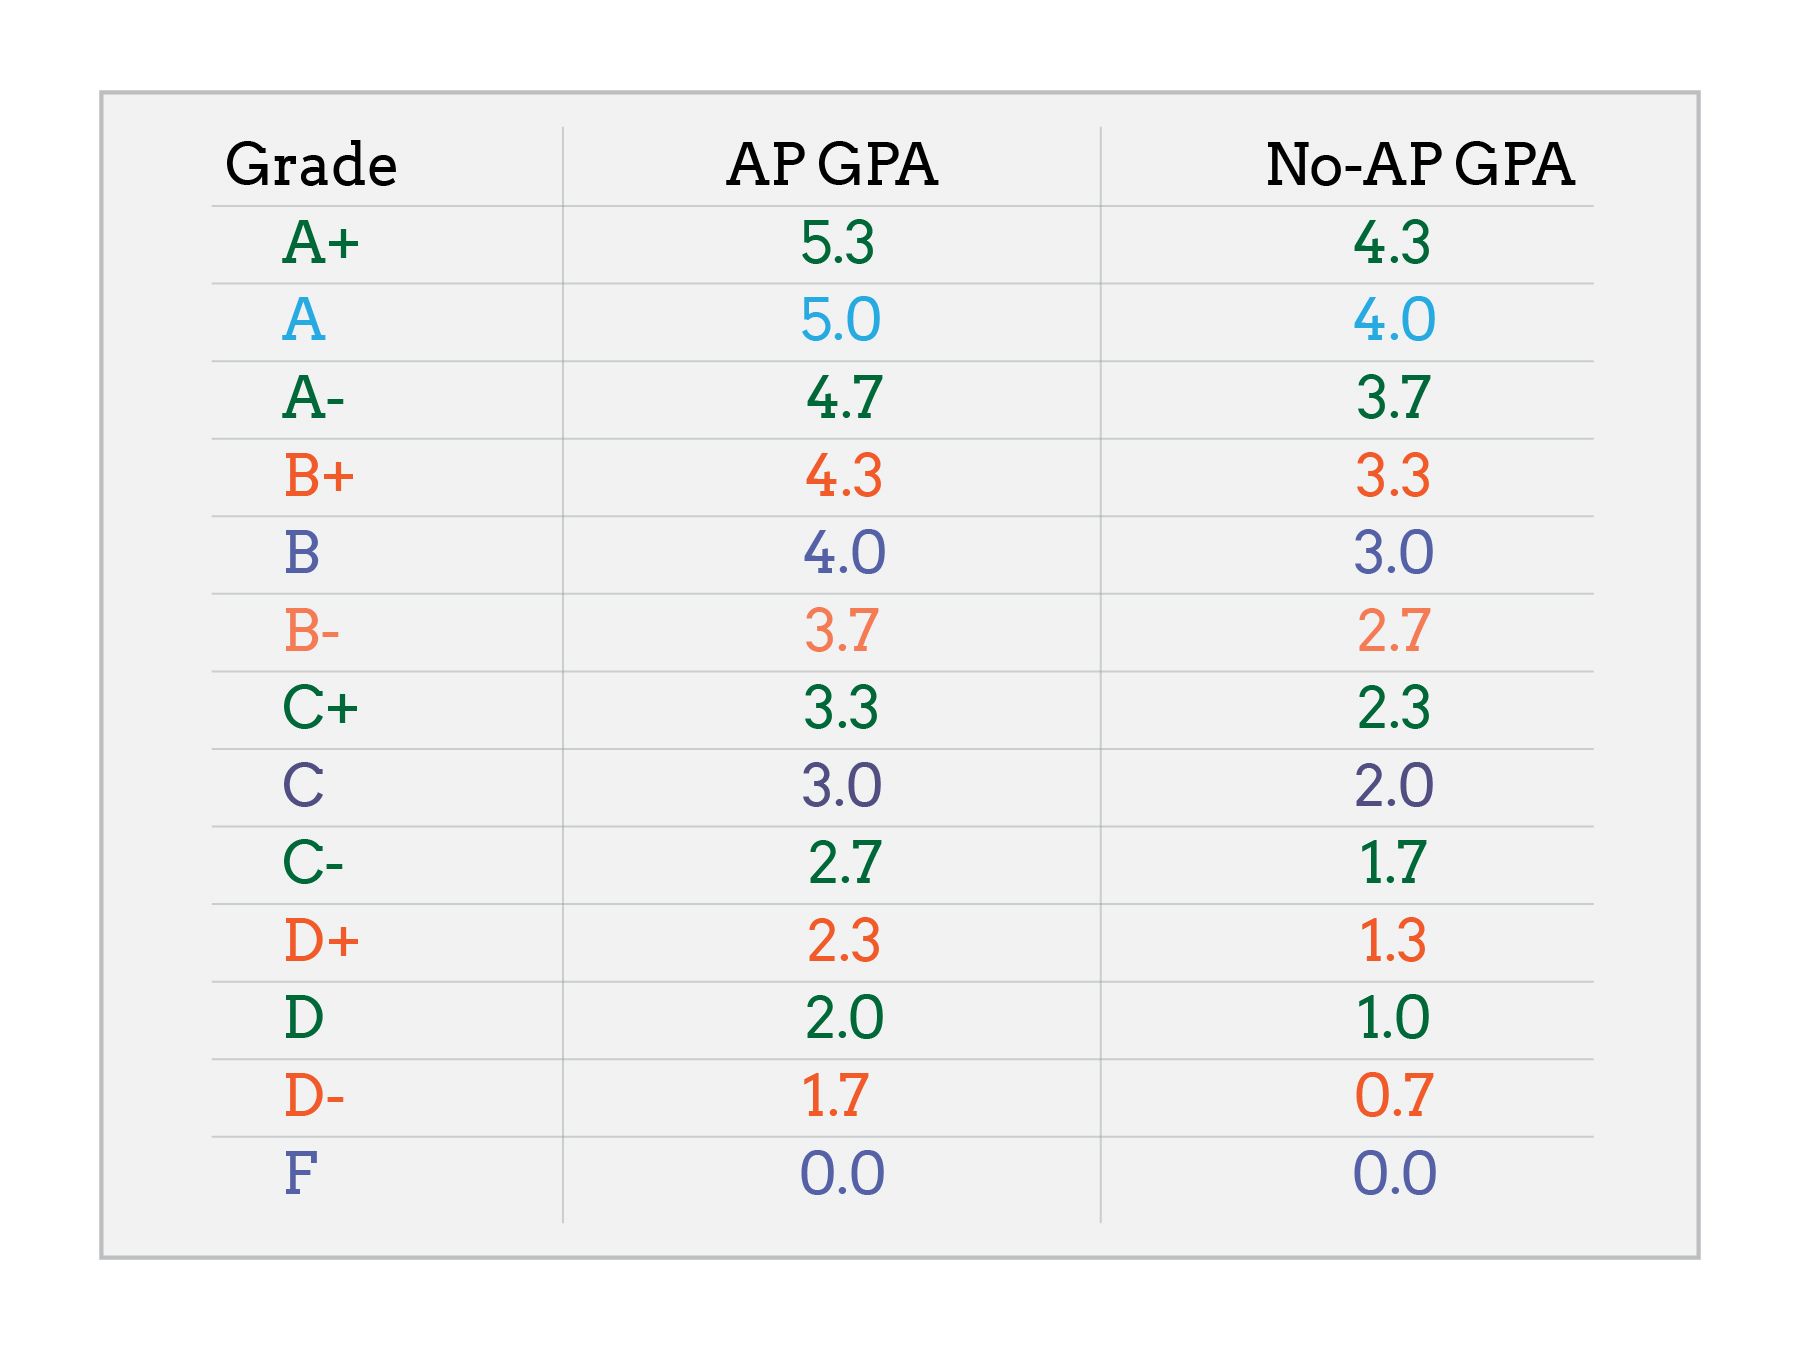
Task: Select the C- grade cell
Action: 313,863
